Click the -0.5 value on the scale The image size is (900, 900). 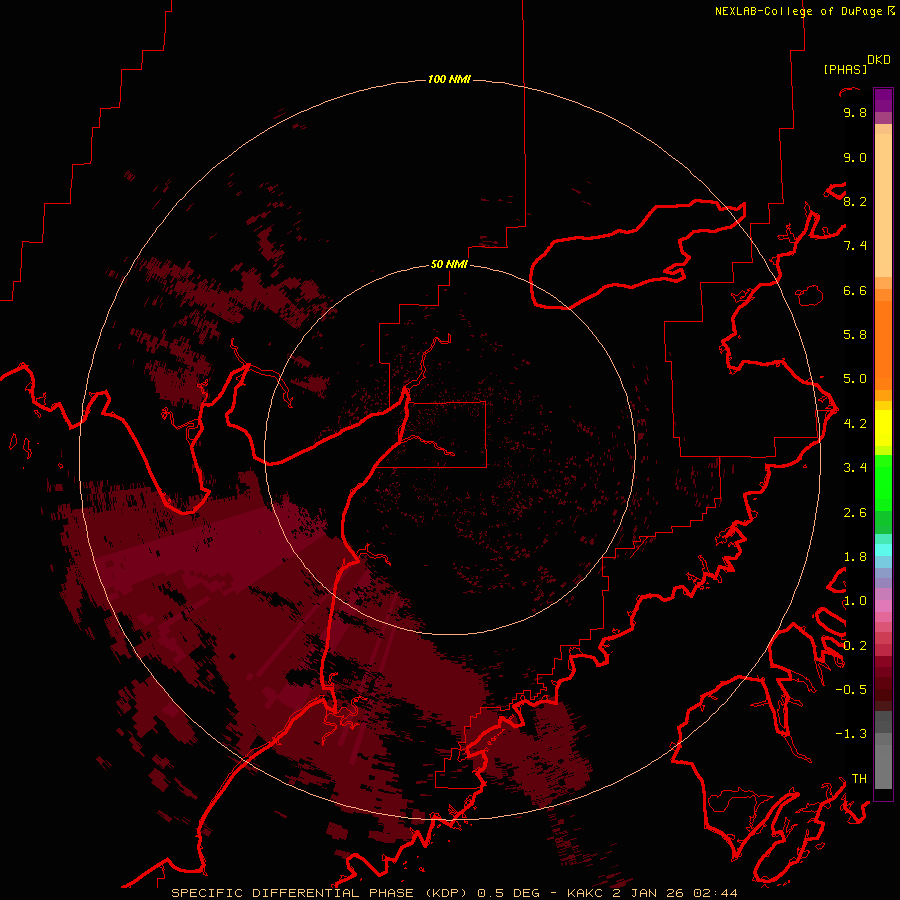coord(851,689)
